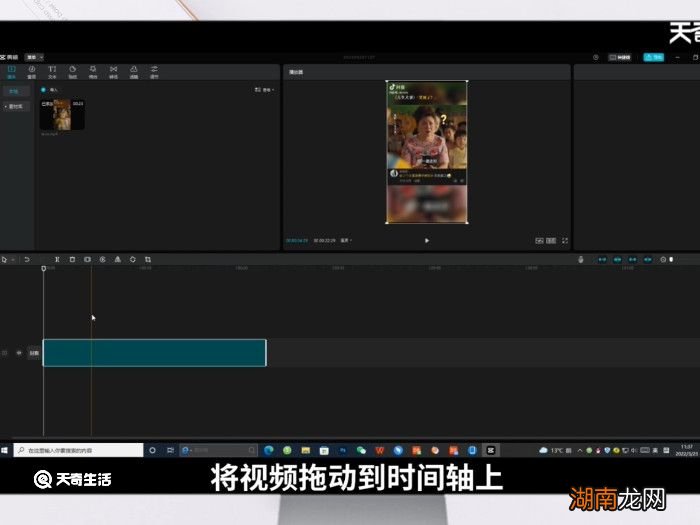700x525 pixels.
Task: Open File Explorer from taskbar
Action: 306,450
